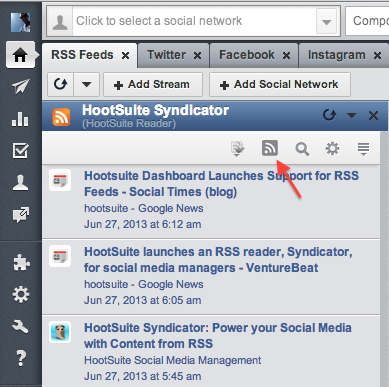Click the Compose message field
Viewport: 389px width, 387px height.
coord(367,21)
